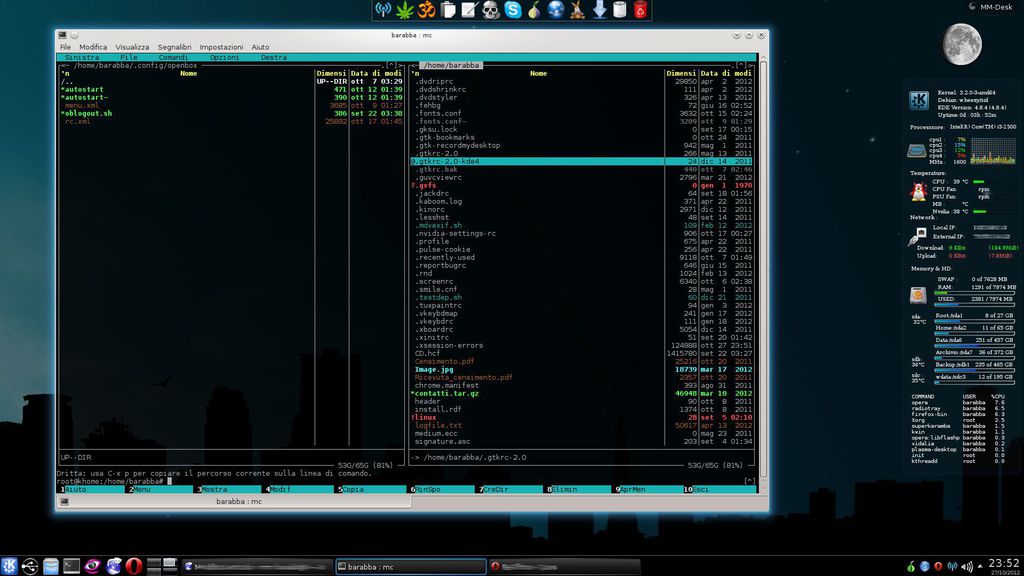Image resolution: width=1024 pixels, height=576 pixels.
Task: Open the red trash bin dock icon
Action: [641, 10]
